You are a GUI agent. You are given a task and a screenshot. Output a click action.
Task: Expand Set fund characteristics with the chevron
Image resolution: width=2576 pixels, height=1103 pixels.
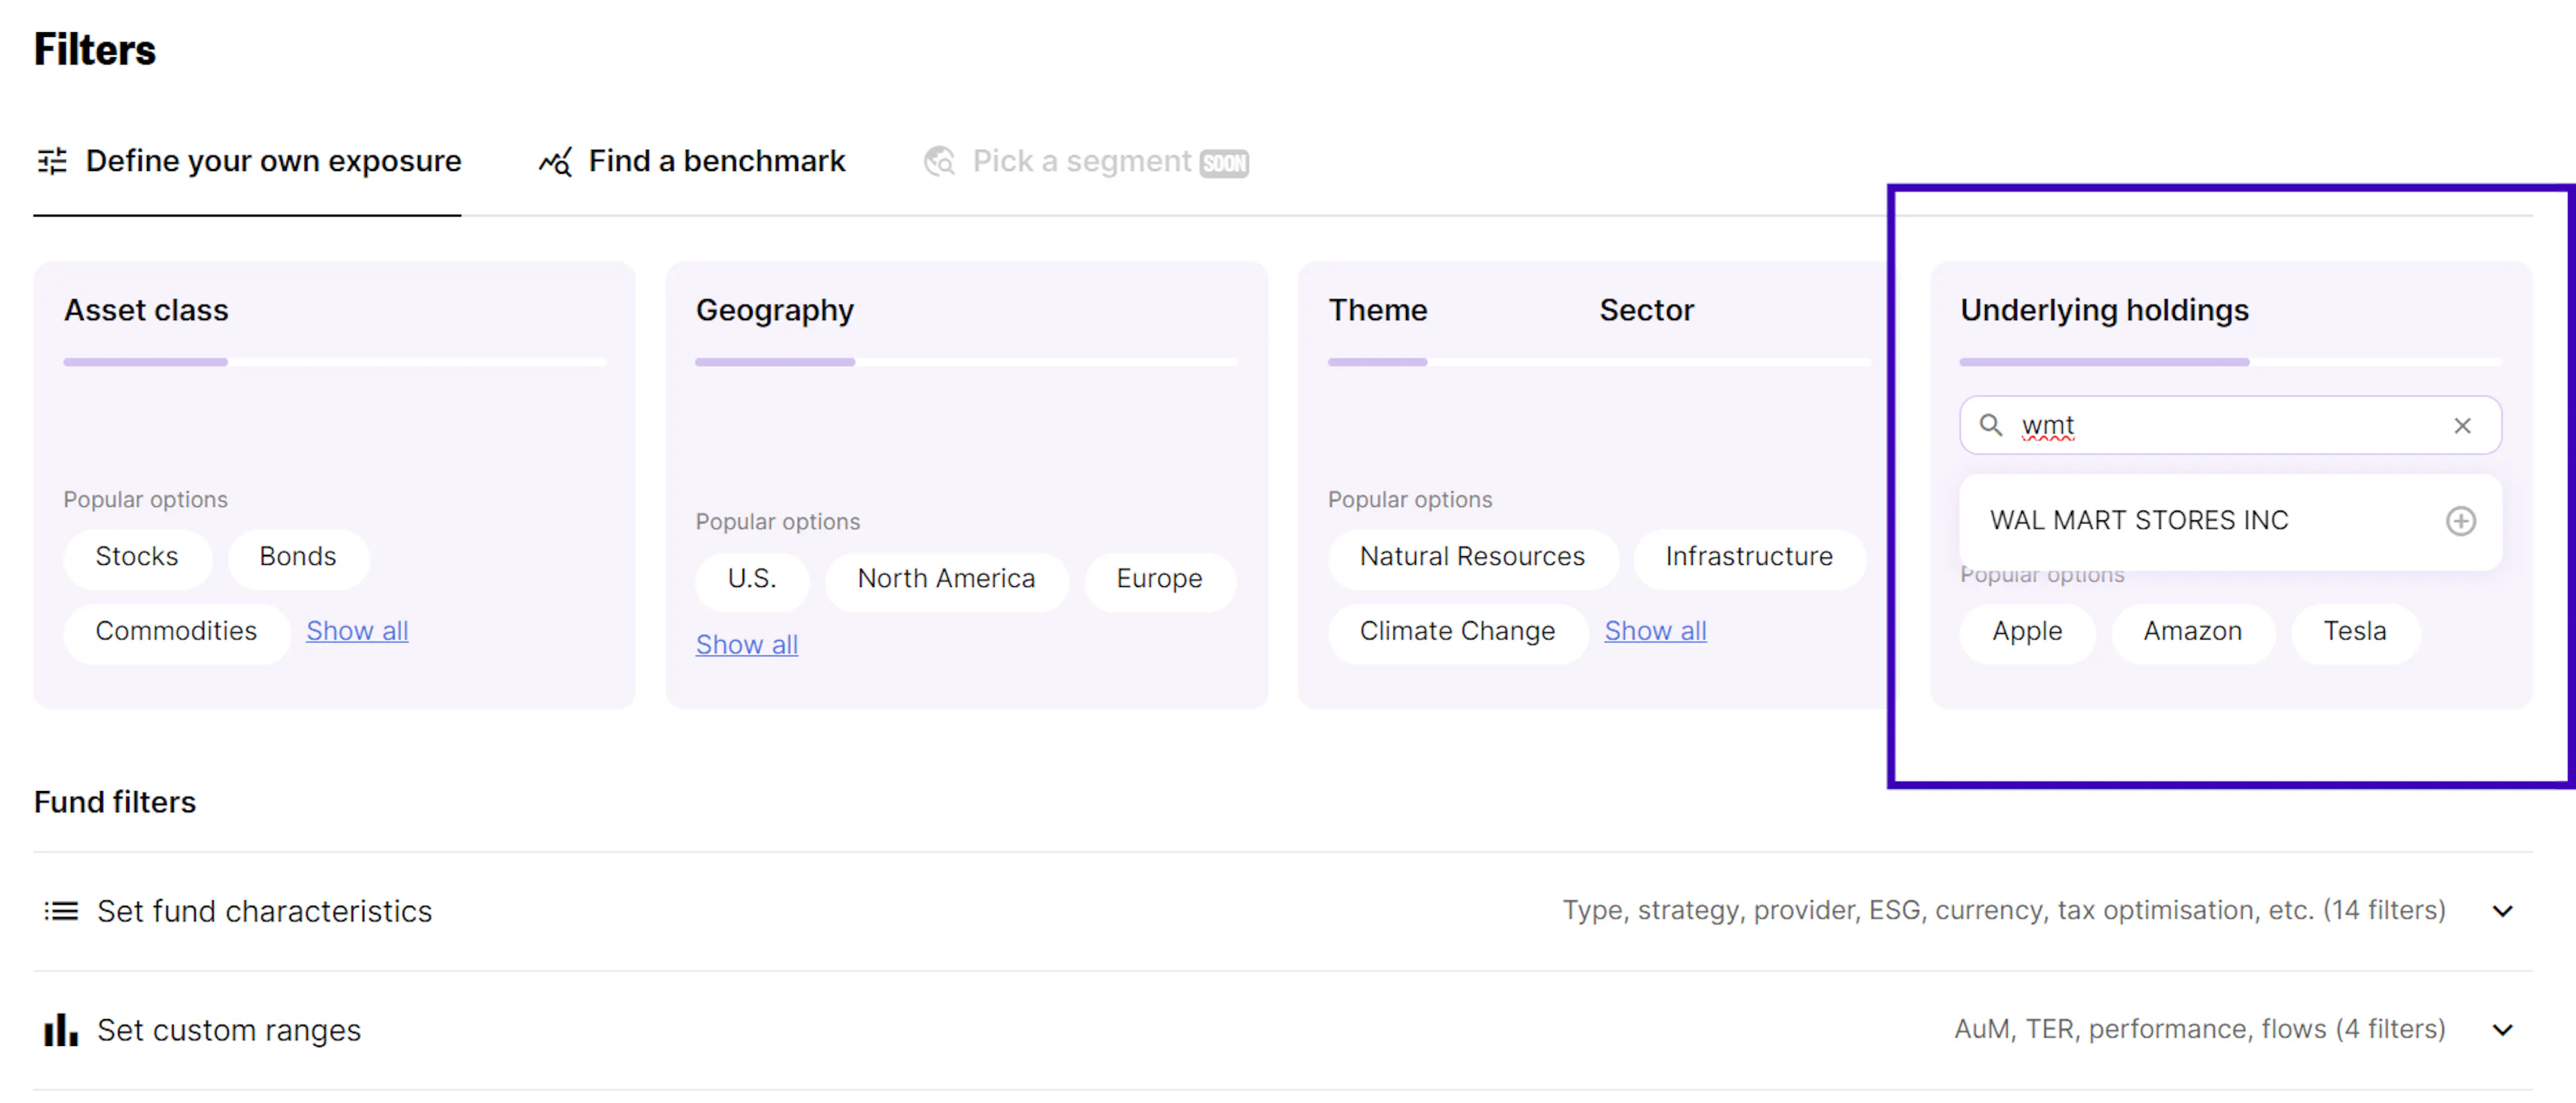(x=2502, y=911)
